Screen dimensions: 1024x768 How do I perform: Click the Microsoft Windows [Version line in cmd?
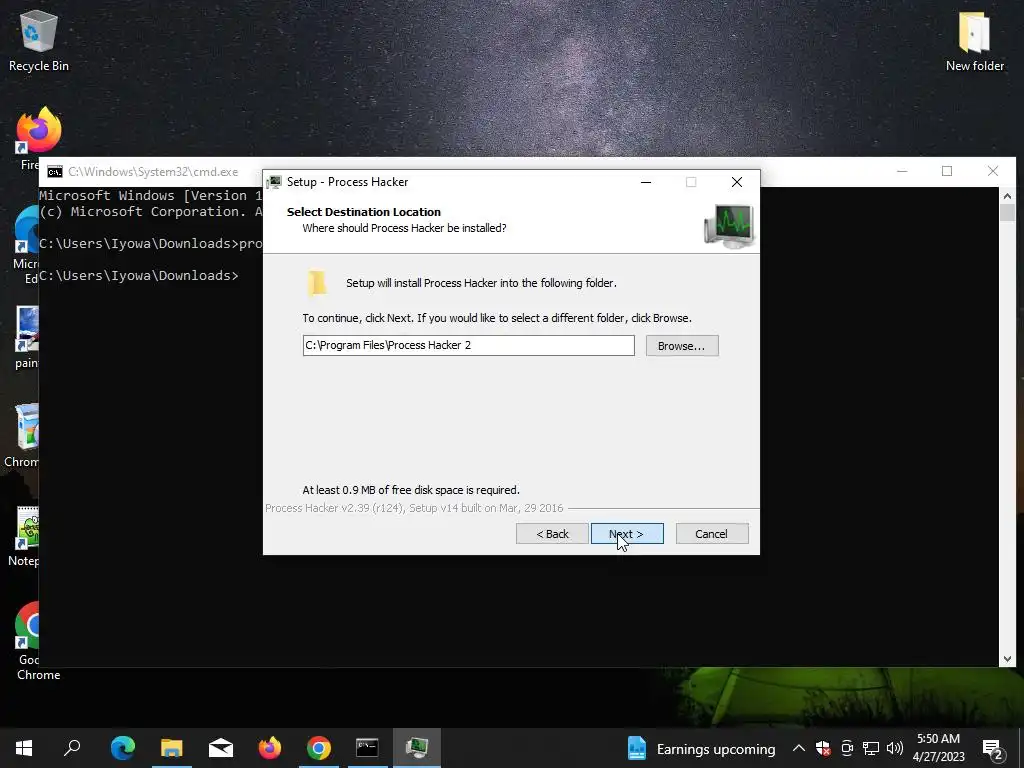coord(151,195)
